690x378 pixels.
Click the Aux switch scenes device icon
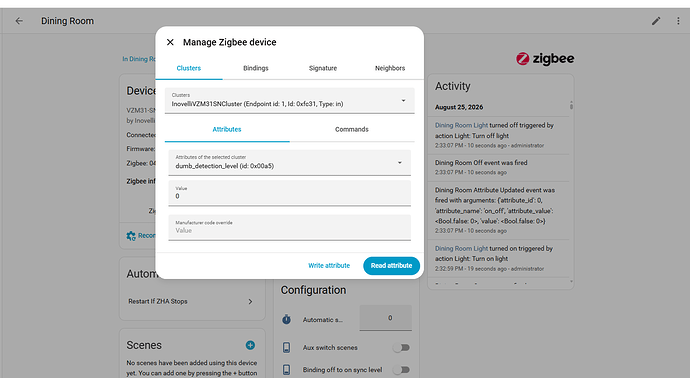tap(286, 347)
